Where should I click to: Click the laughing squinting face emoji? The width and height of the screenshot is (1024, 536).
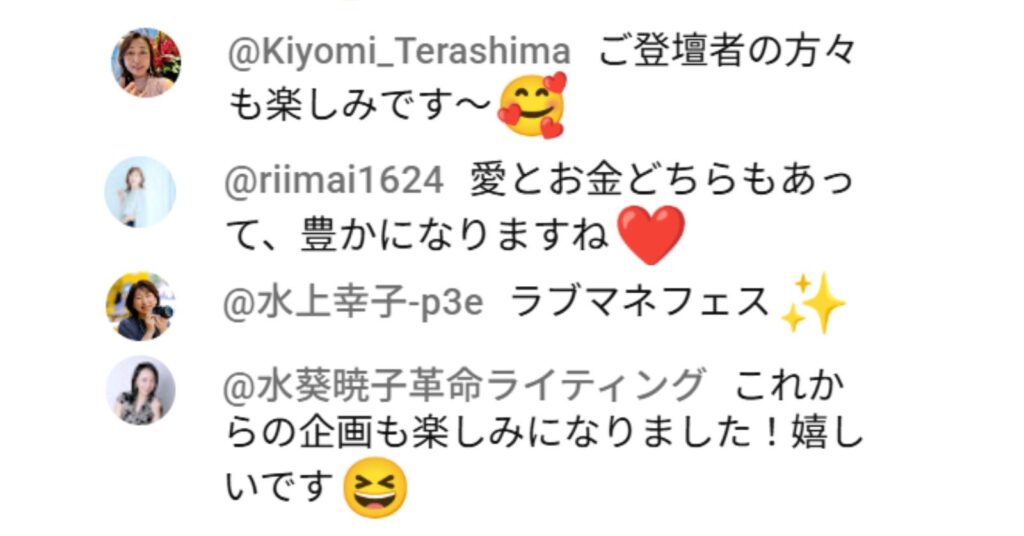click(x=375, y=488)
